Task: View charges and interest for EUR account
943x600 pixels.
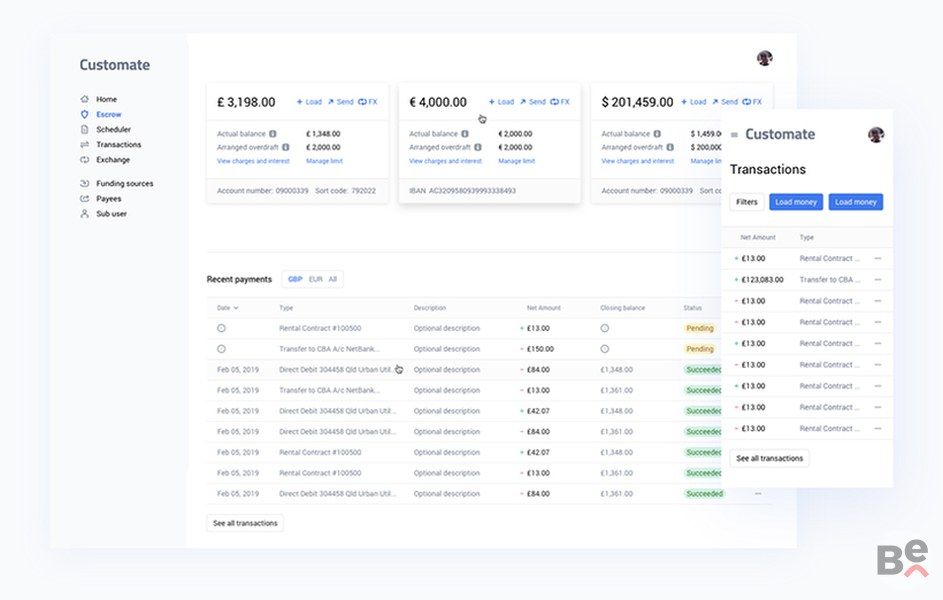Action: click(446, 161)
